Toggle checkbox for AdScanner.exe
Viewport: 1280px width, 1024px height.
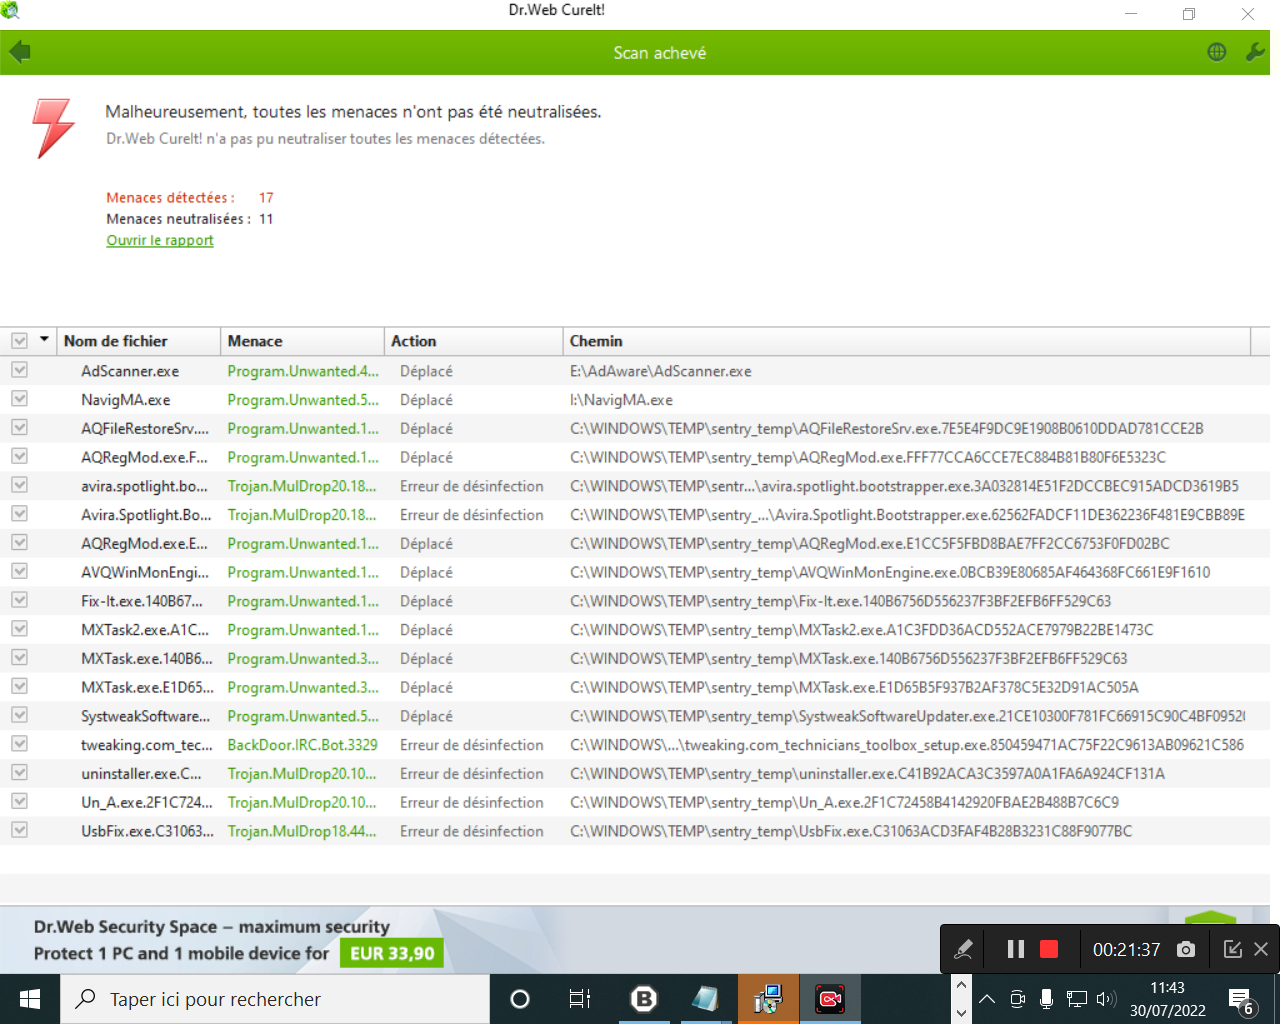click(x=19, y=370)
